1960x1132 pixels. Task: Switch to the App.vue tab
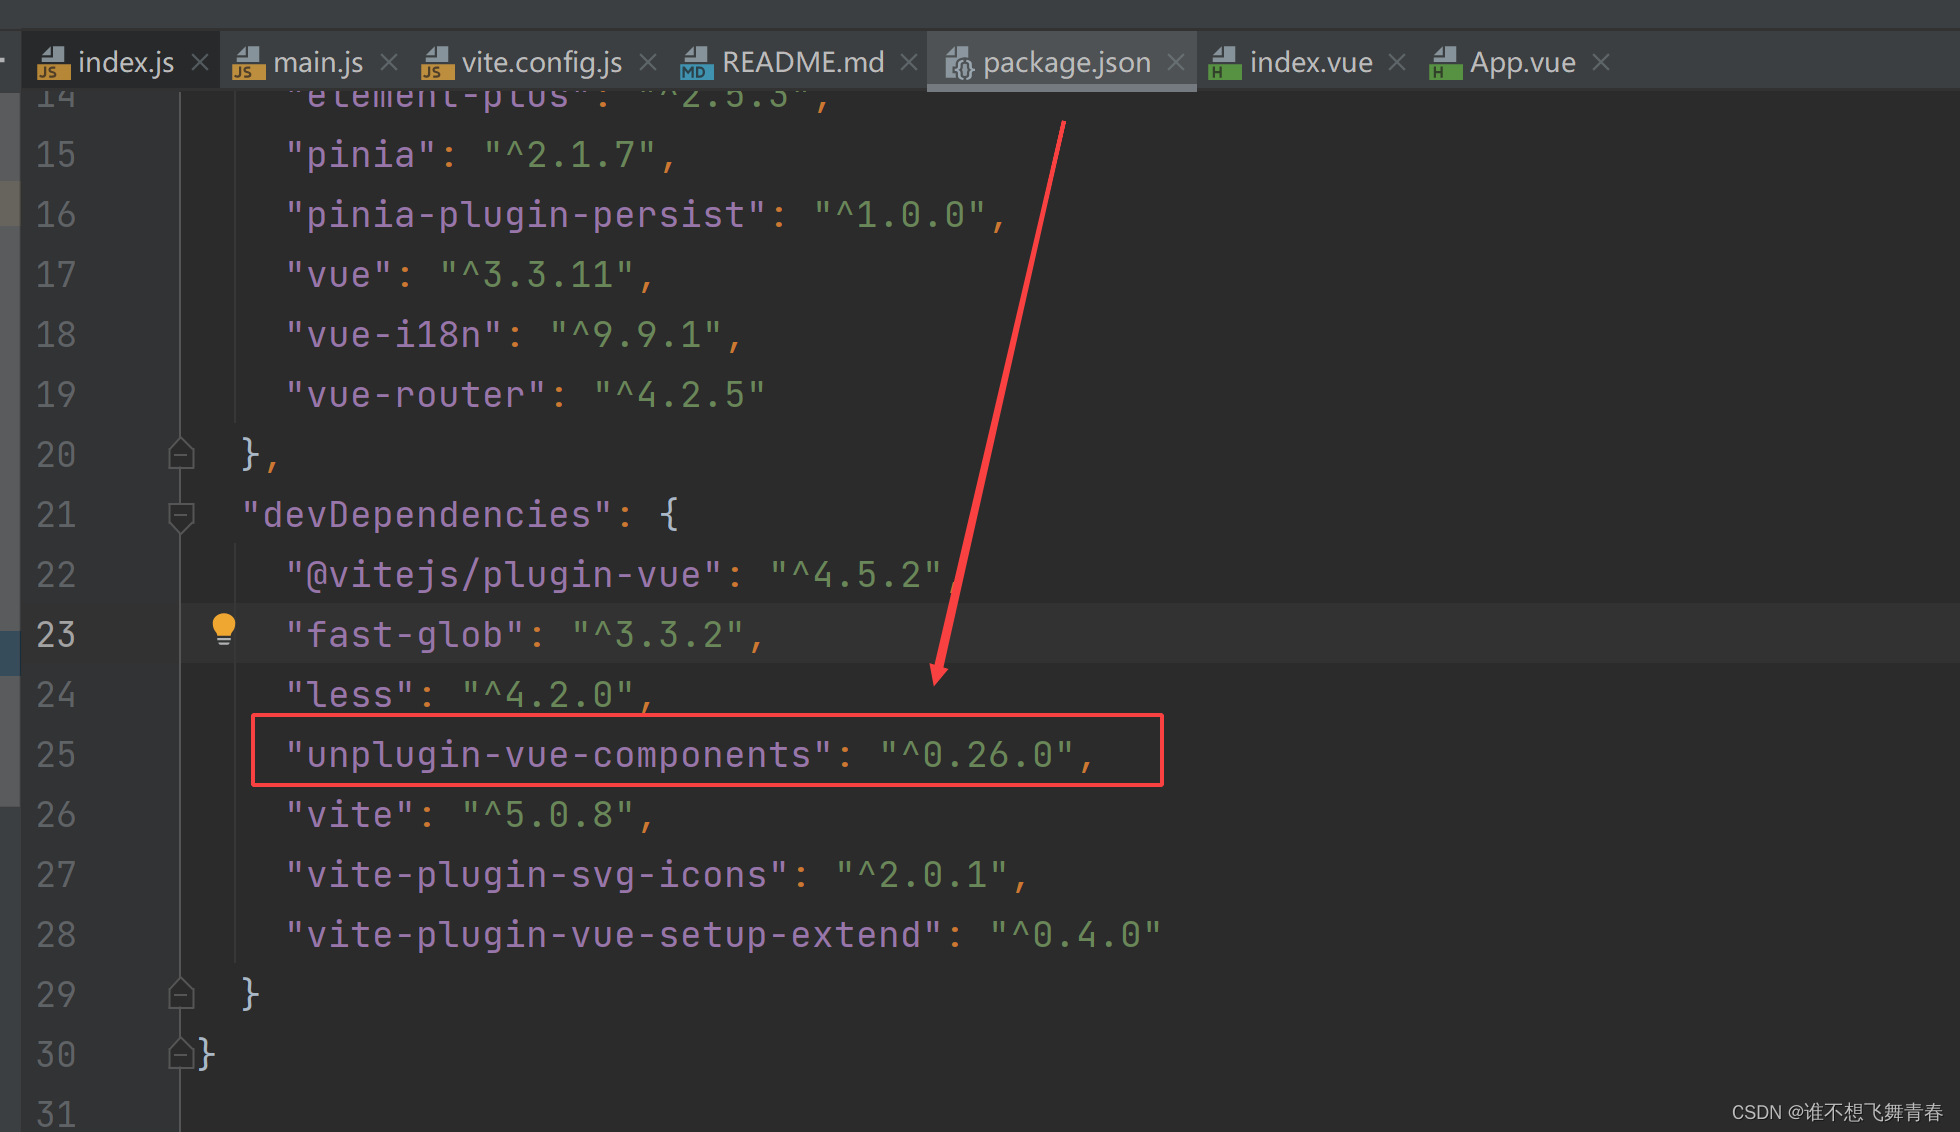pos(1522,63)
